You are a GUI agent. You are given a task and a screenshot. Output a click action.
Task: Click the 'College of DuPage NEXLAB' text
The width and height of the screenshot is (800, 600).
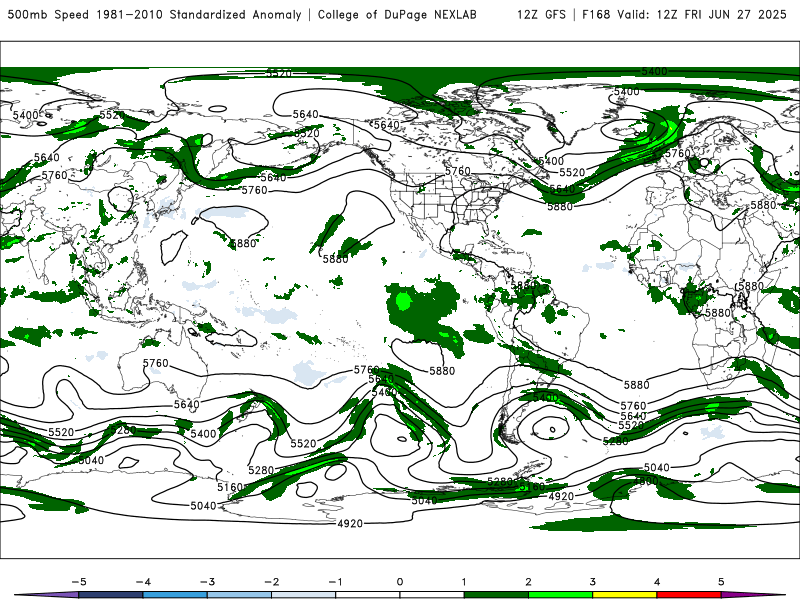tap(397, 14)
